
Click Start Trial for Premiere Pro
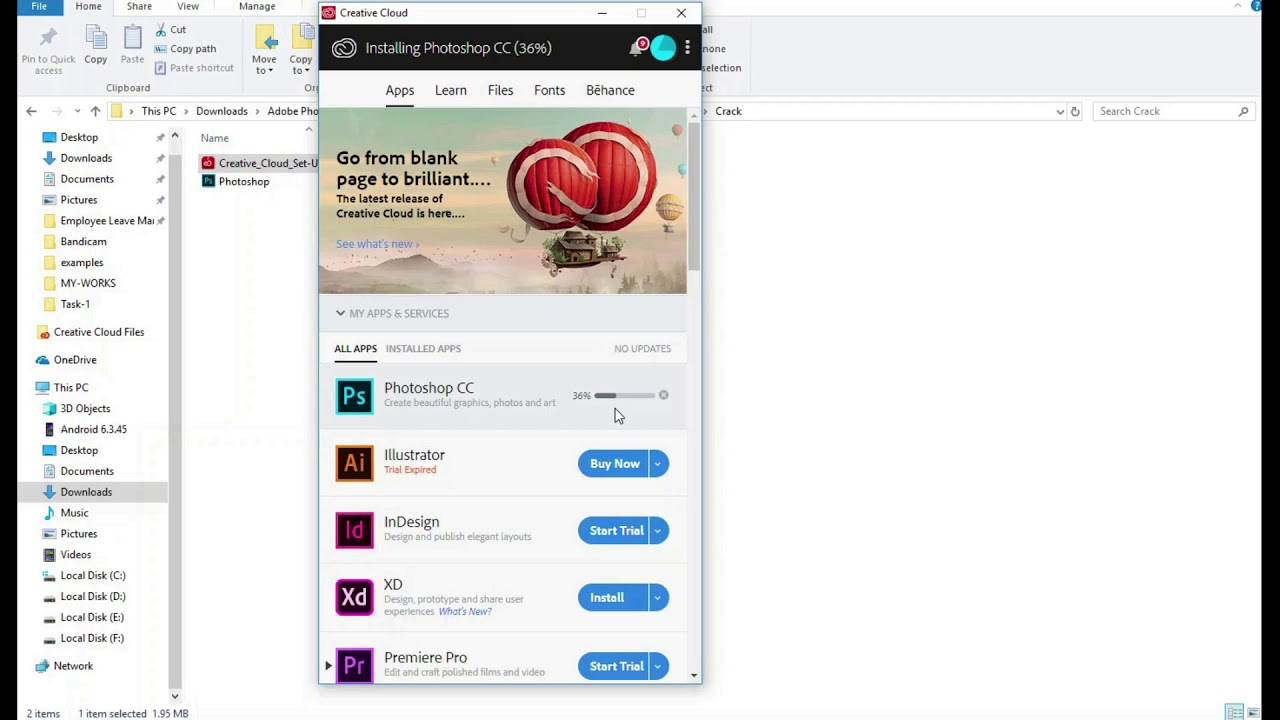tap(614, 666)
